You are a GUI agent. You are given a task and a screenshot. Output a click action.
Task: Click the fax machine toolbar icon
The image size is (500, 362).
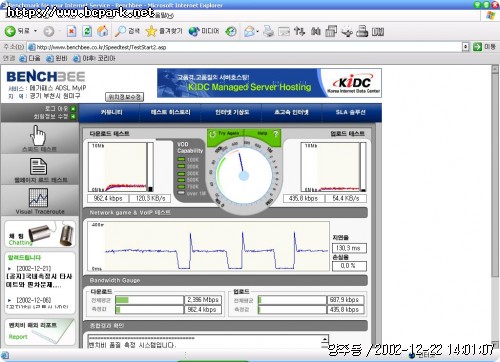(x=362, y=31)
